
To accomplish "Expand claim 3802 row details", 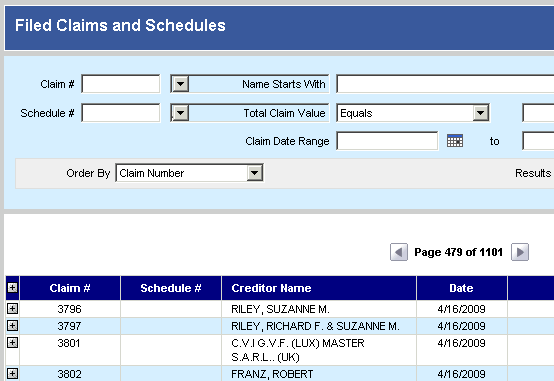I will click(12, 374).
